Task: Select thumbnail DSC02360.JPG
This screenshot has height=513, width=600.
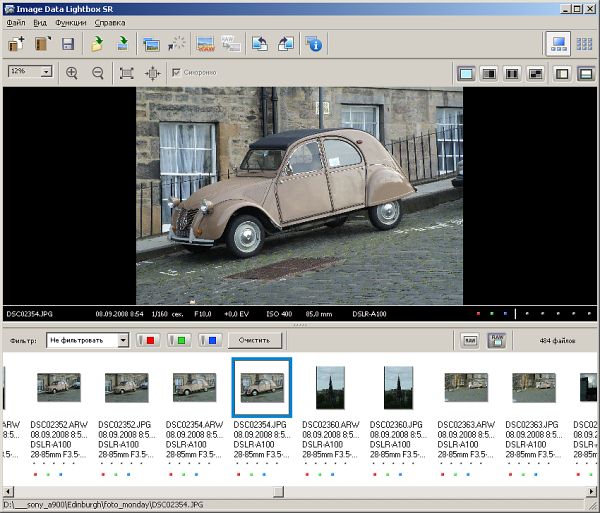Action: click(x=398, y=388)
